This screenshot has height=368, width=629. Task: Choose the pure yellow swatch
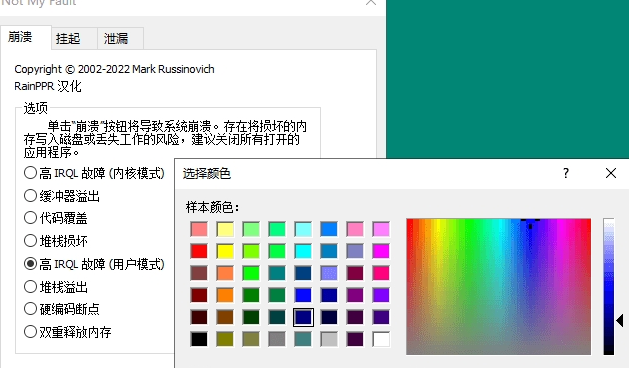point(225,251)
